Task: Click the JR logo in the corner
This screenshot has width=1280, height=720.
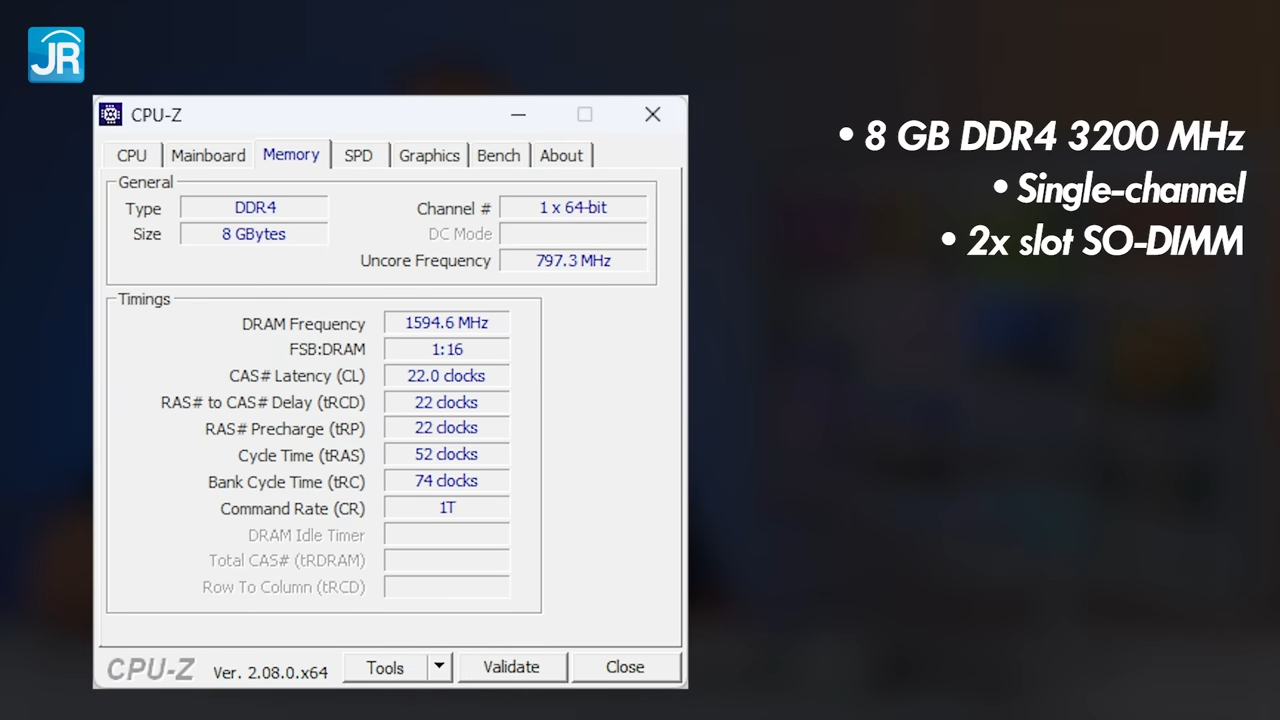Action: click(56, 54)
